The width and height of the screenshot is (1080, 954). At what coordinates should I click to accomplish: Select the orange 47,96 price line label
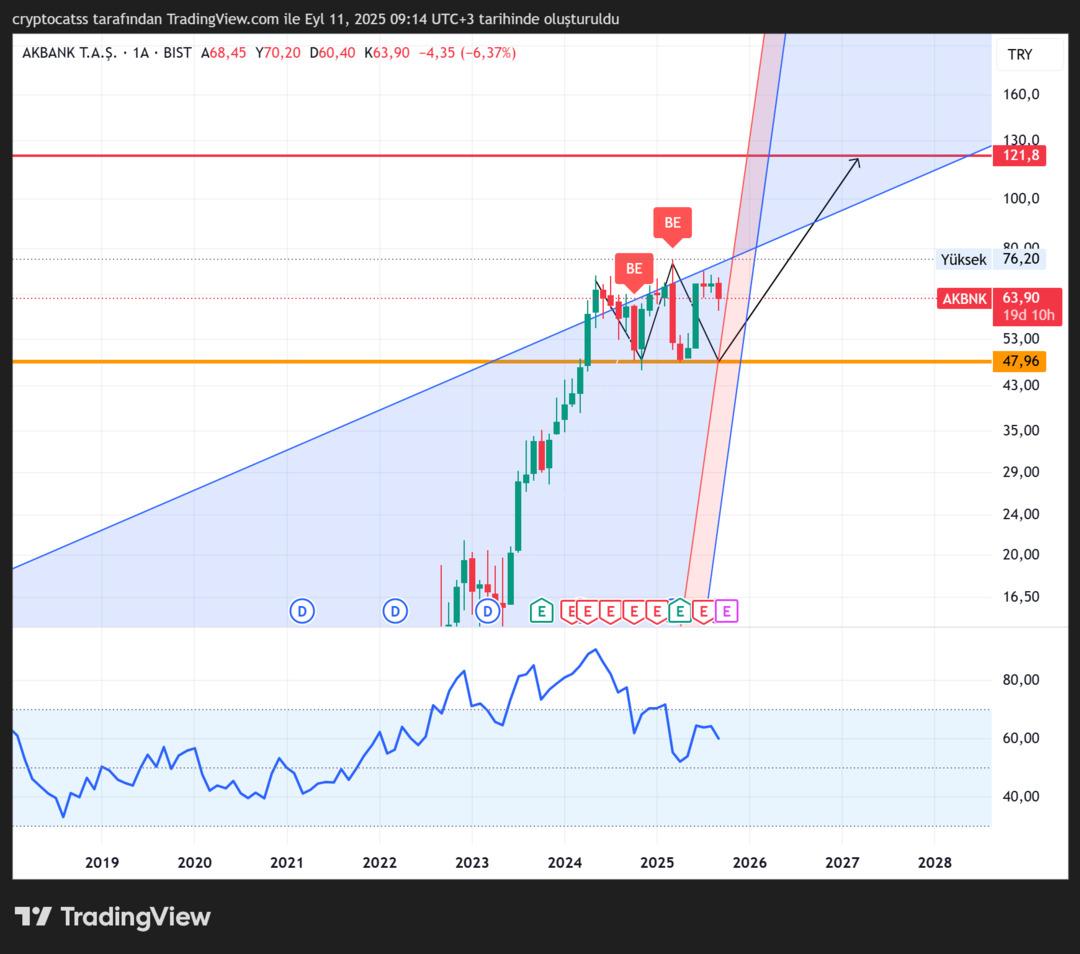click(x=1019, y=361)
